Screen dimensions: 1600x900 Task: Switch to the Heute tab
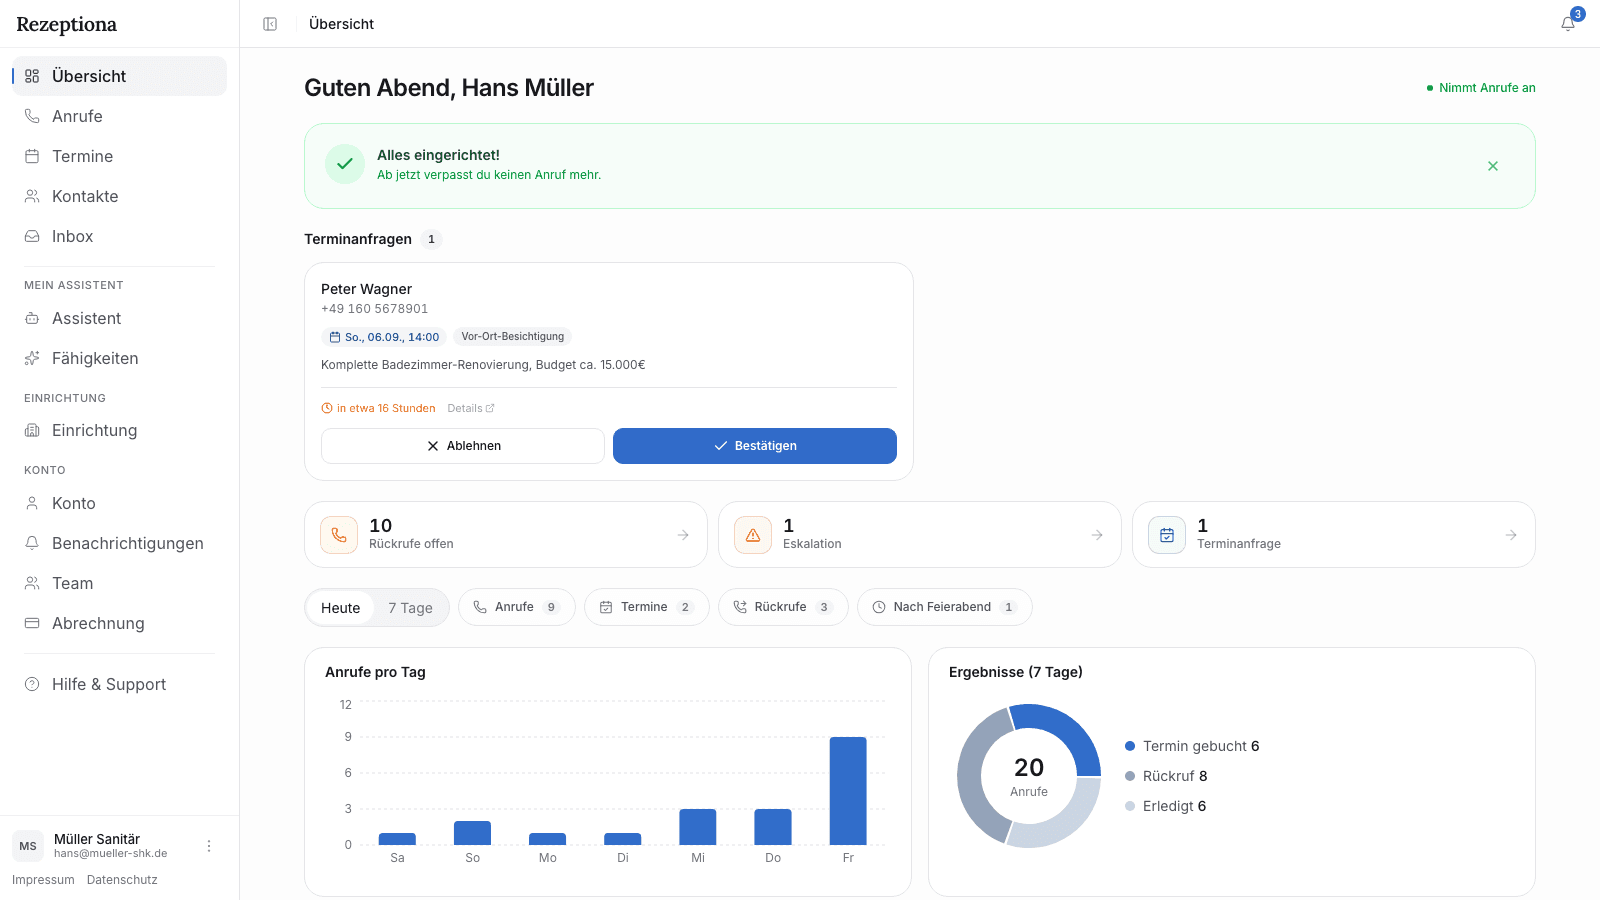[340, 608]
